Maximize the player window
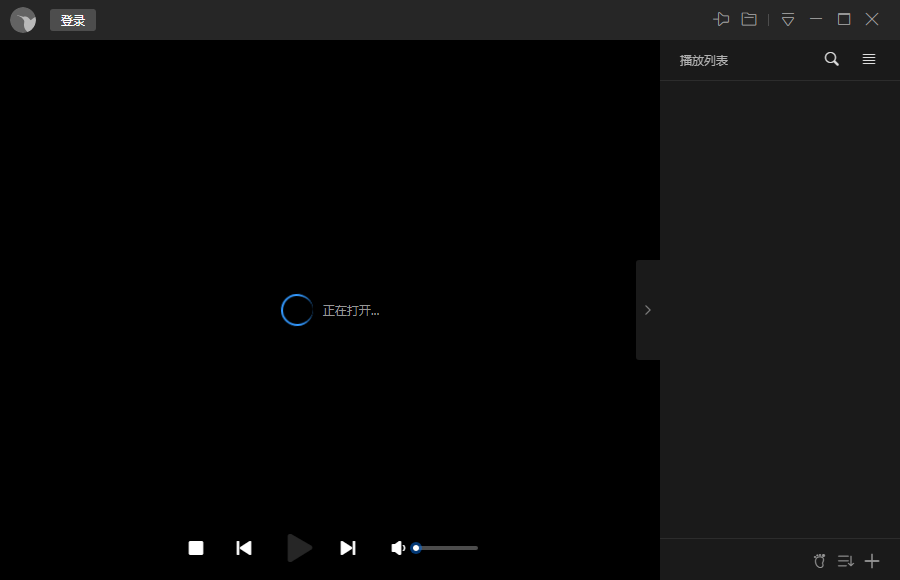 844,19
